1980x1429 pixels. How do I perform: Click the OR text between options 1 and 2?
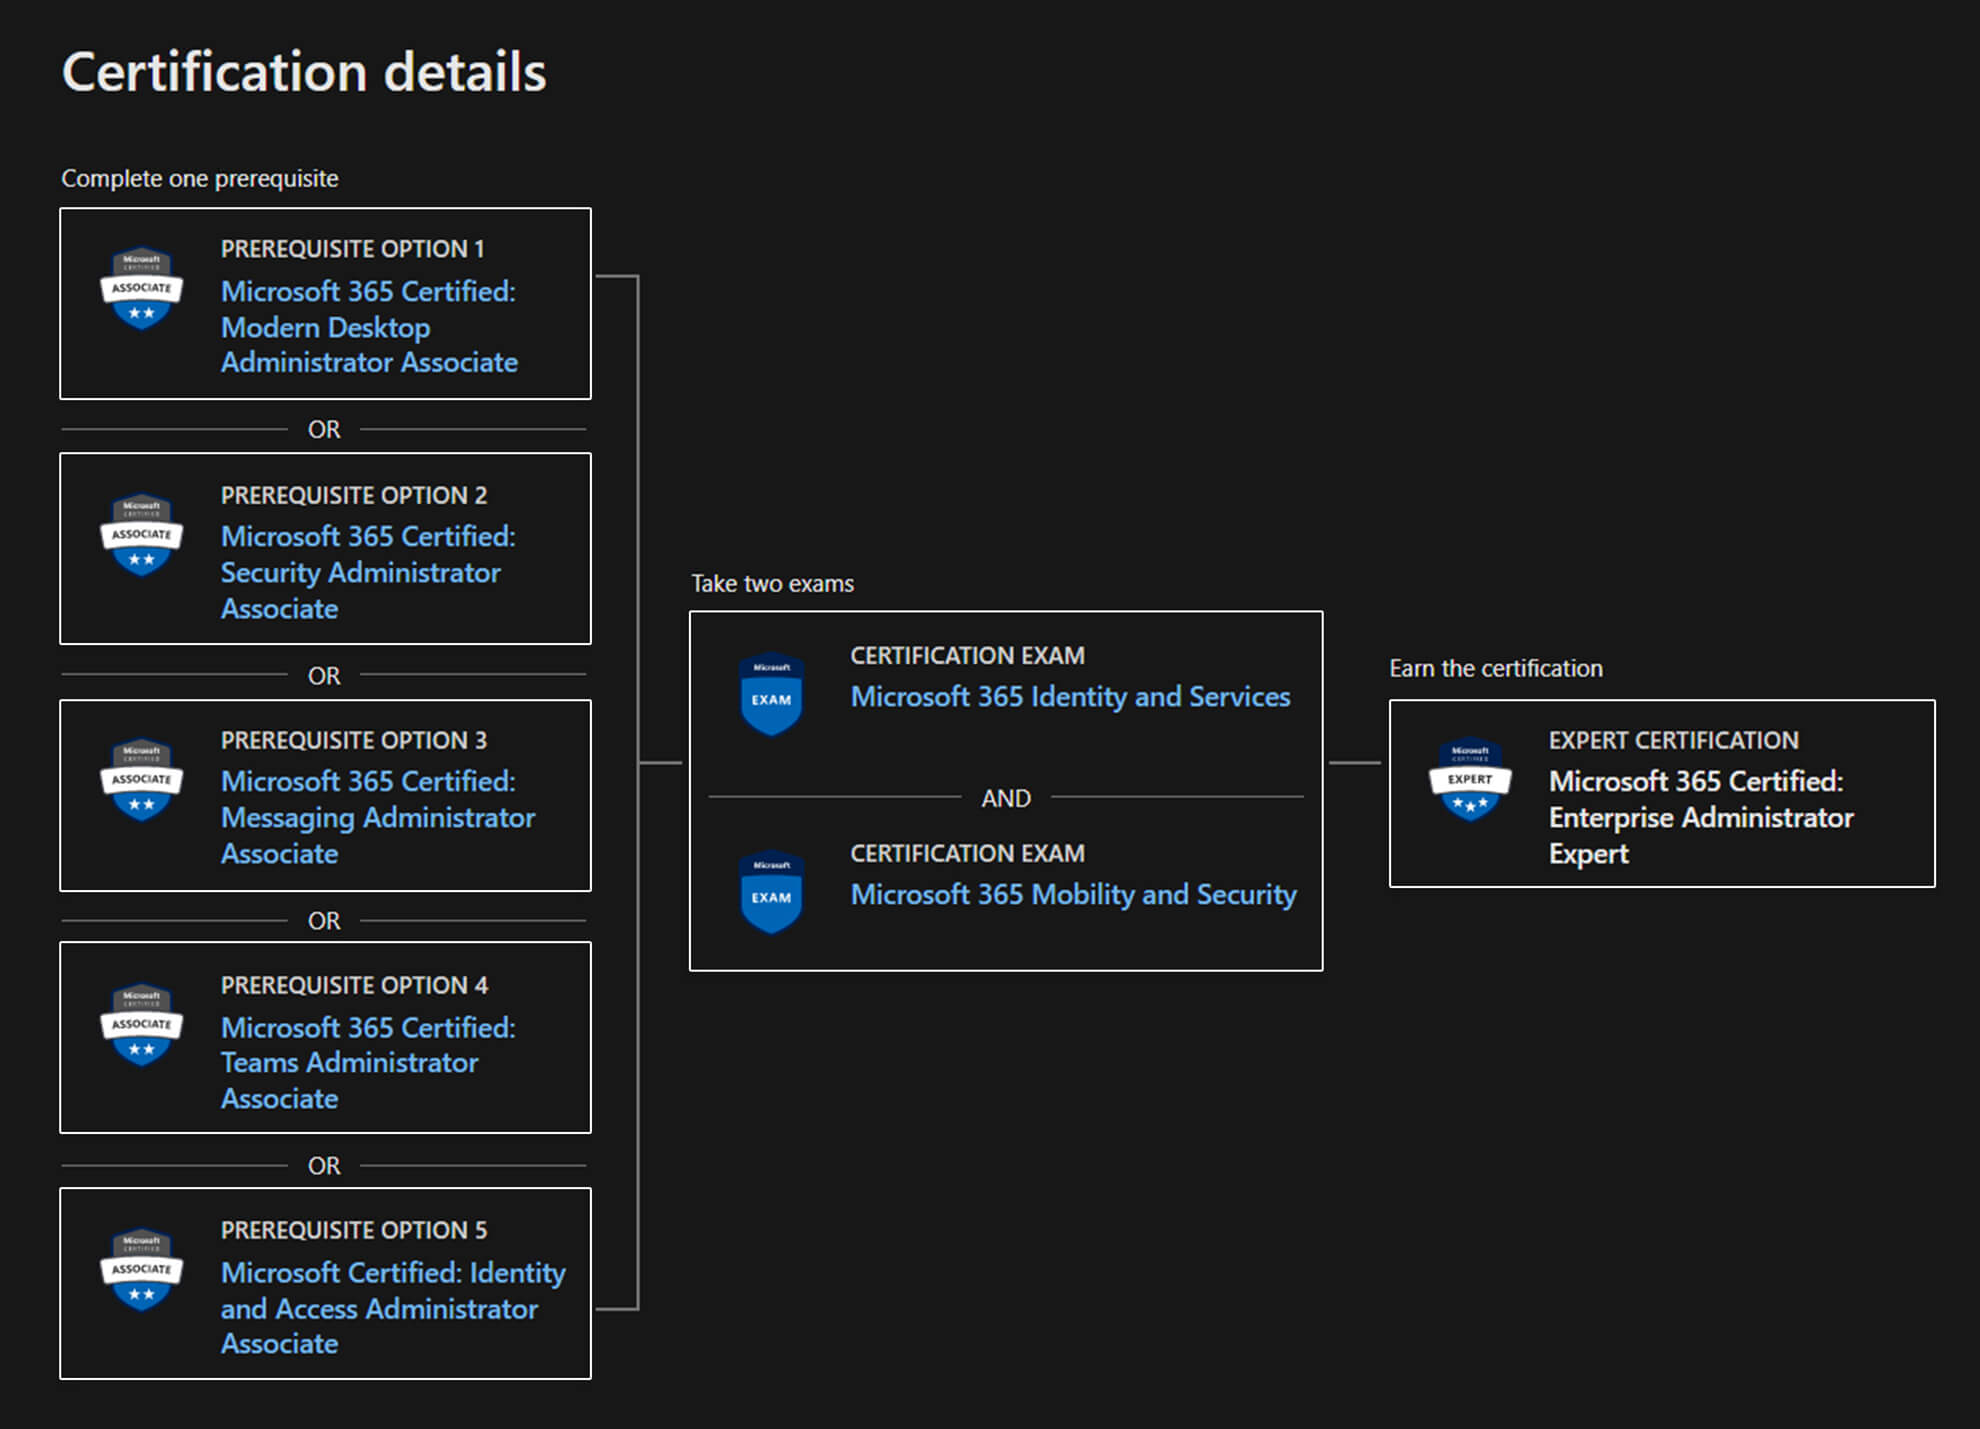[324, 429]
